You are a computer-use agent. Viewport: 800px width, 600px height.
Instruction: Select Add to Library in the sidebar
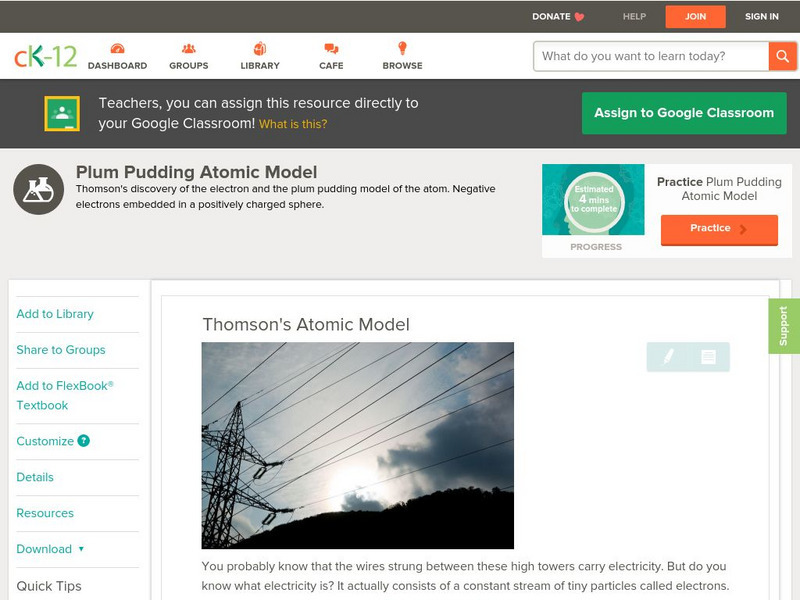[55, 314]
